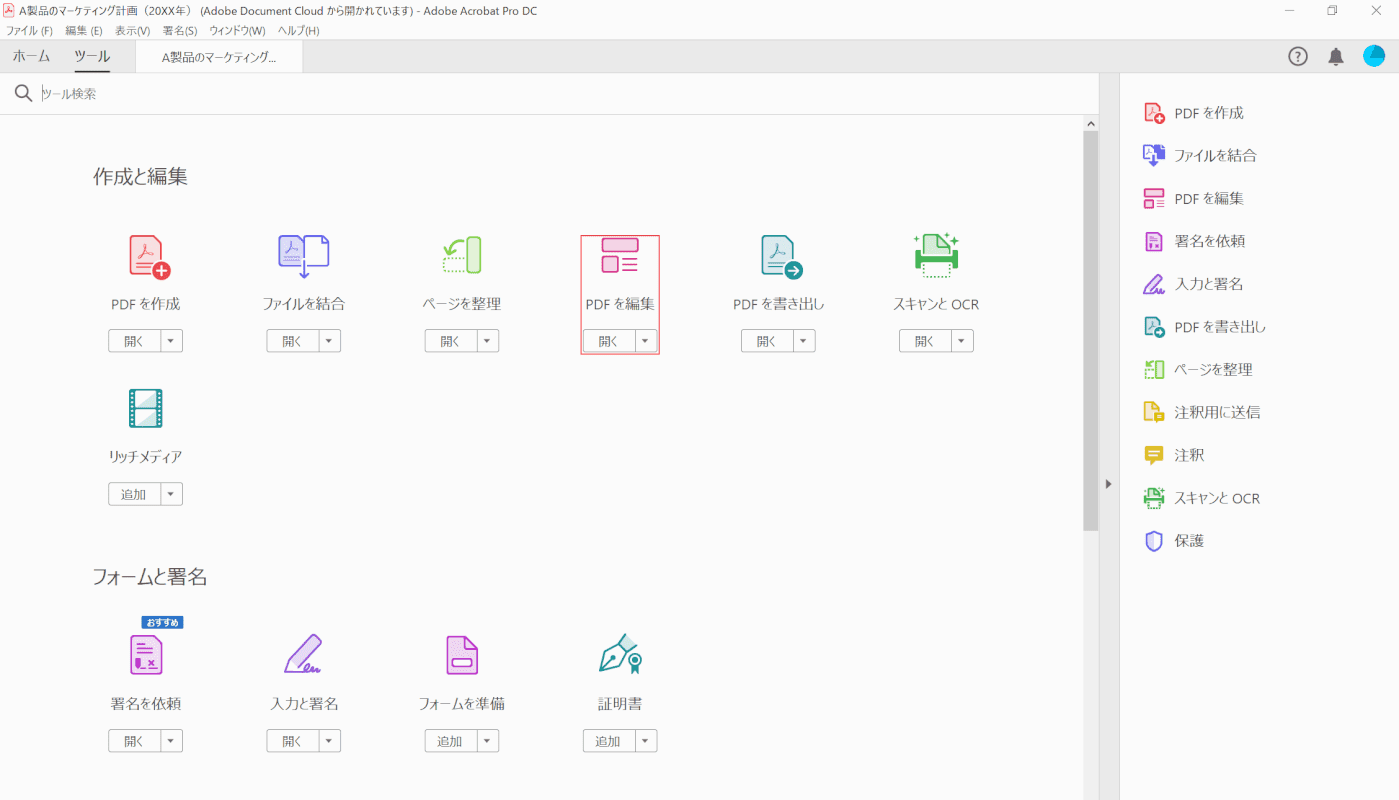This screenshot has width=1399, height=800.
Task: Select PDFを書き出し in the right sidebar
Action: (x=1205, y=326)
